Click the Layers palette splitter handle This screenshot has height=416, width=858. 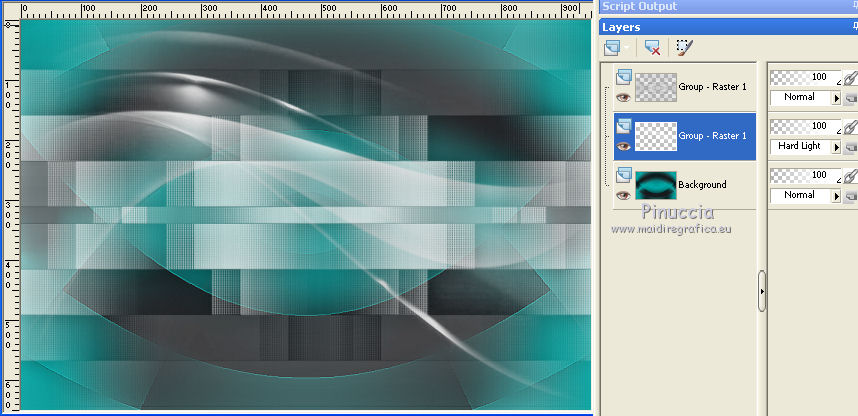pos(762,291)
